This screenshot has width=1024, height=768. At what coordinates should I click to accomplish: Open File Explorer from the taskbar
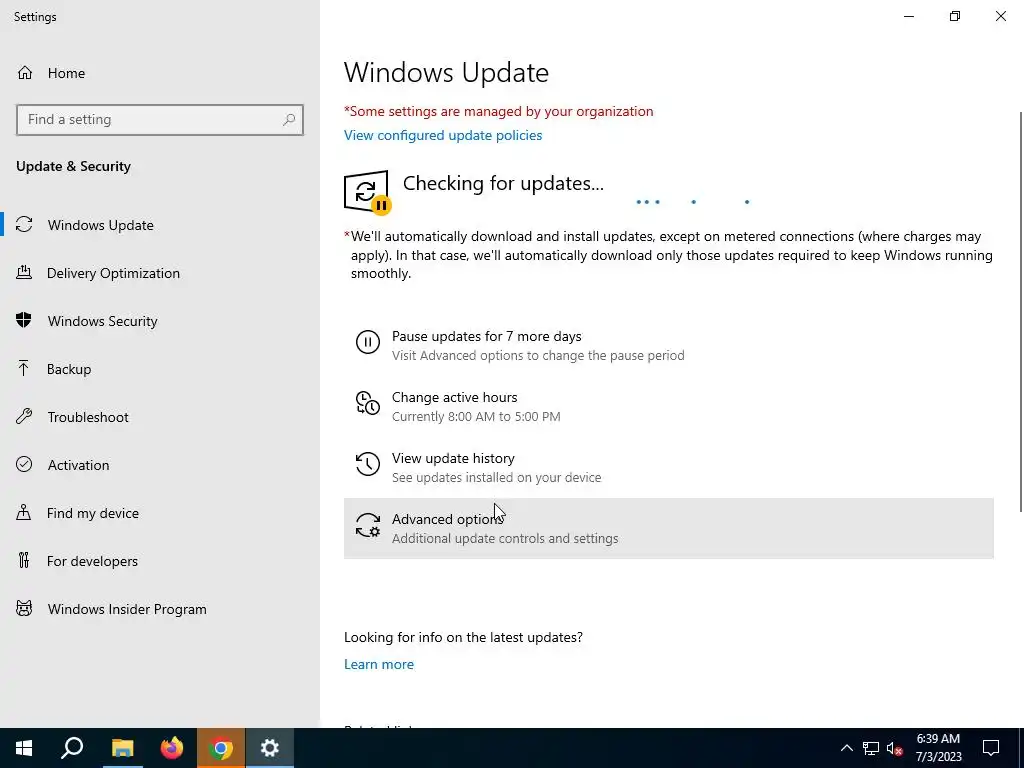(x=122, y=748)
